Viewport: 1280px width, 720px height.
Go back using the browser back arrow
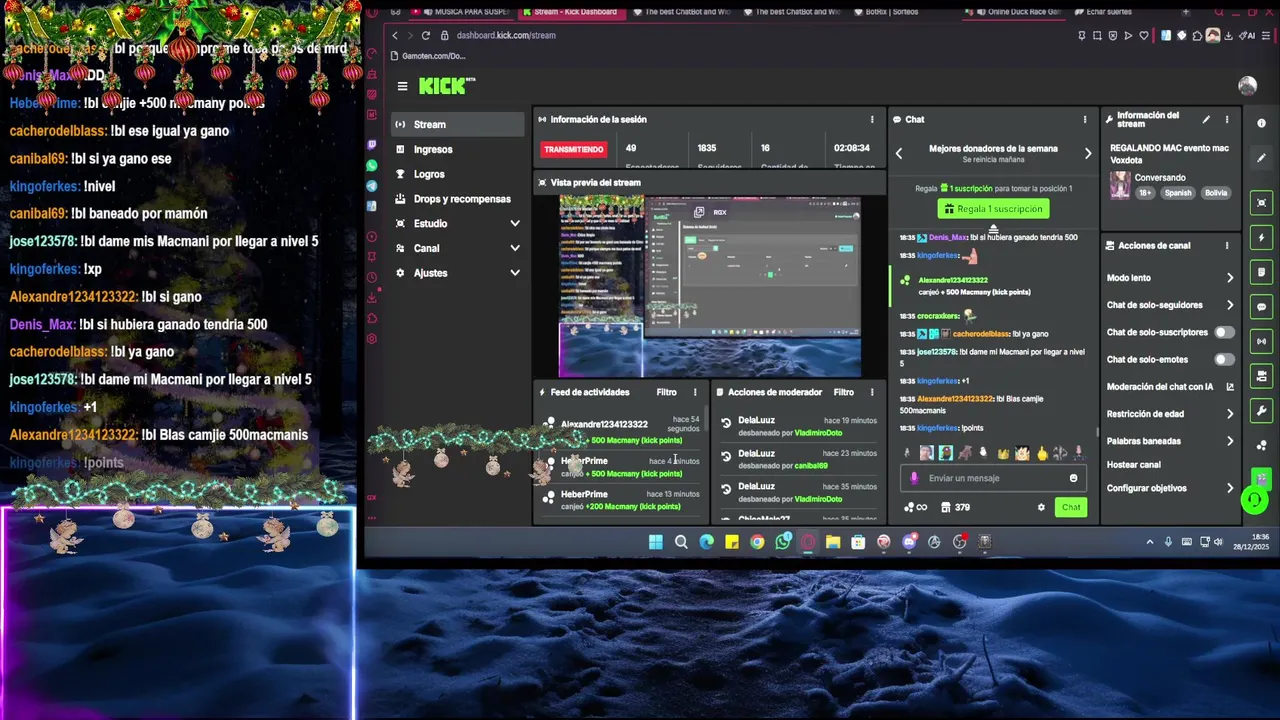(x=394, y=35)
